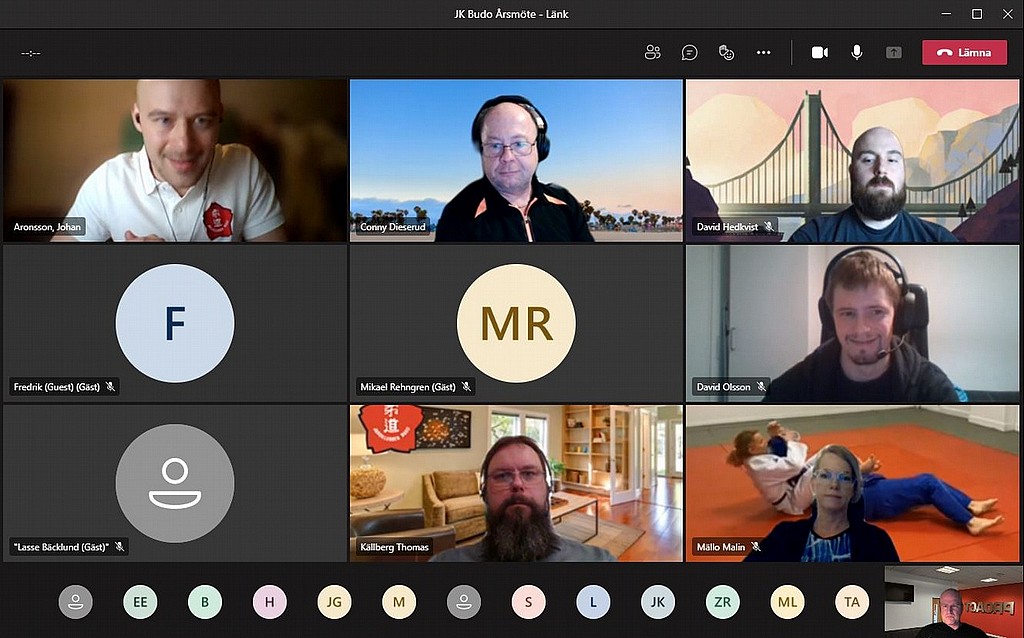Toggle the camera on or off
The image size is (1024, 638).
[x=820, y=53]
